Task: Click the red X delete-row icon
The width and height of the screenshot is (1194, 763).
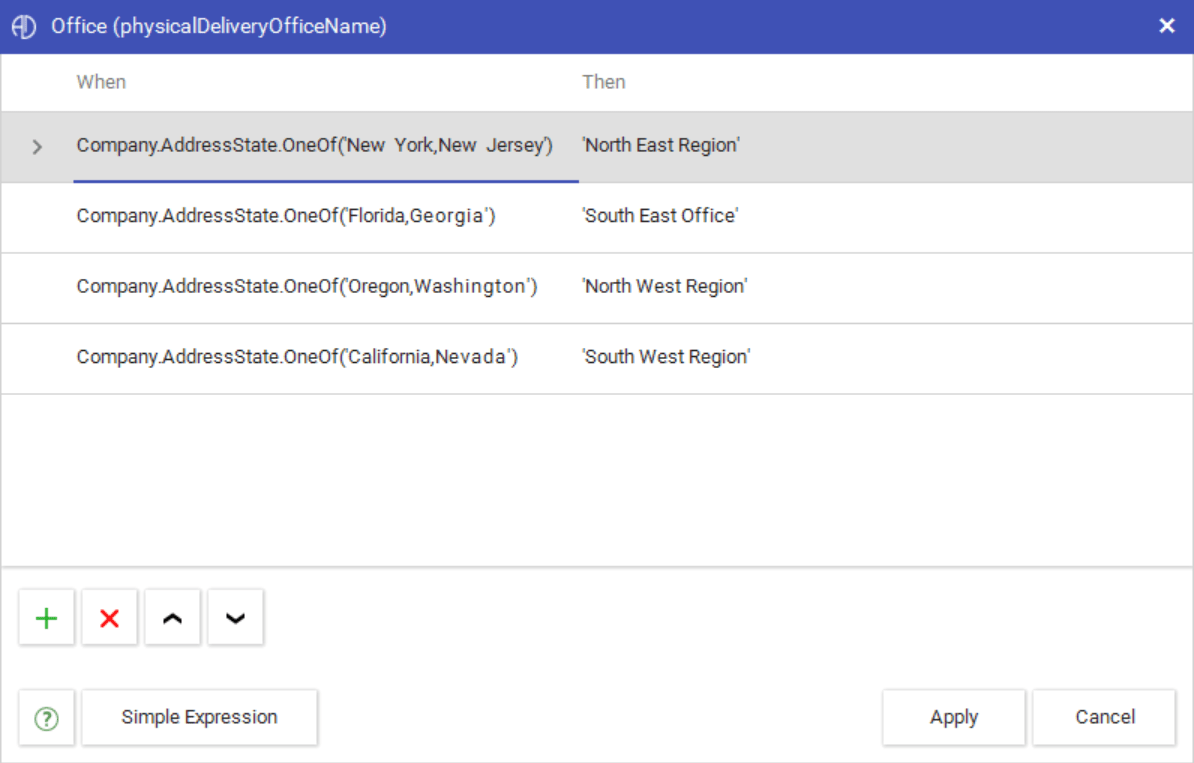Action: (x=110, y=618)
